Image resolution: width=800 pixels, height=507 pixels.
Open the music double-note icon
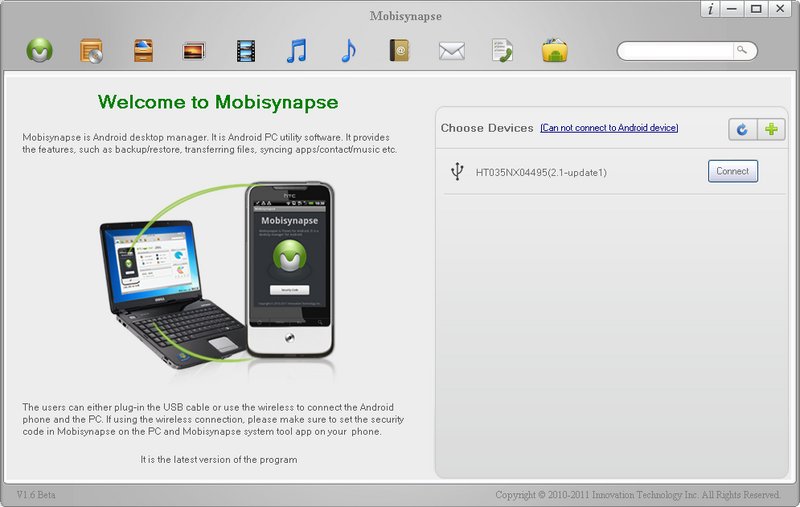[296, 50]
